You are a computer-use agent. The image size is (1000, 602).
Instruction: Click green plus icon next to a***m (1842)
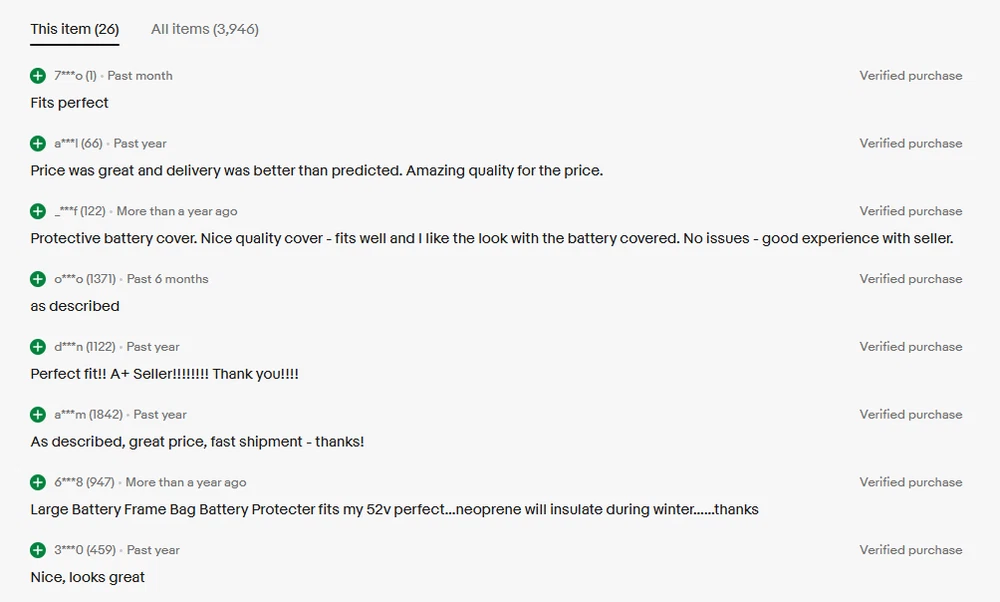(x=38, y=415)
